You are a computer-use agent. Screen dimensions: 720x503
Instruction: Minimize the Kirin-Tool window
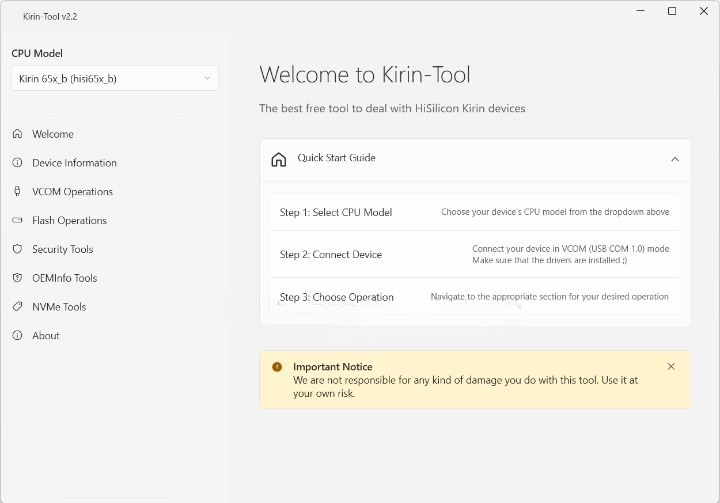click(x=641, y=11)
